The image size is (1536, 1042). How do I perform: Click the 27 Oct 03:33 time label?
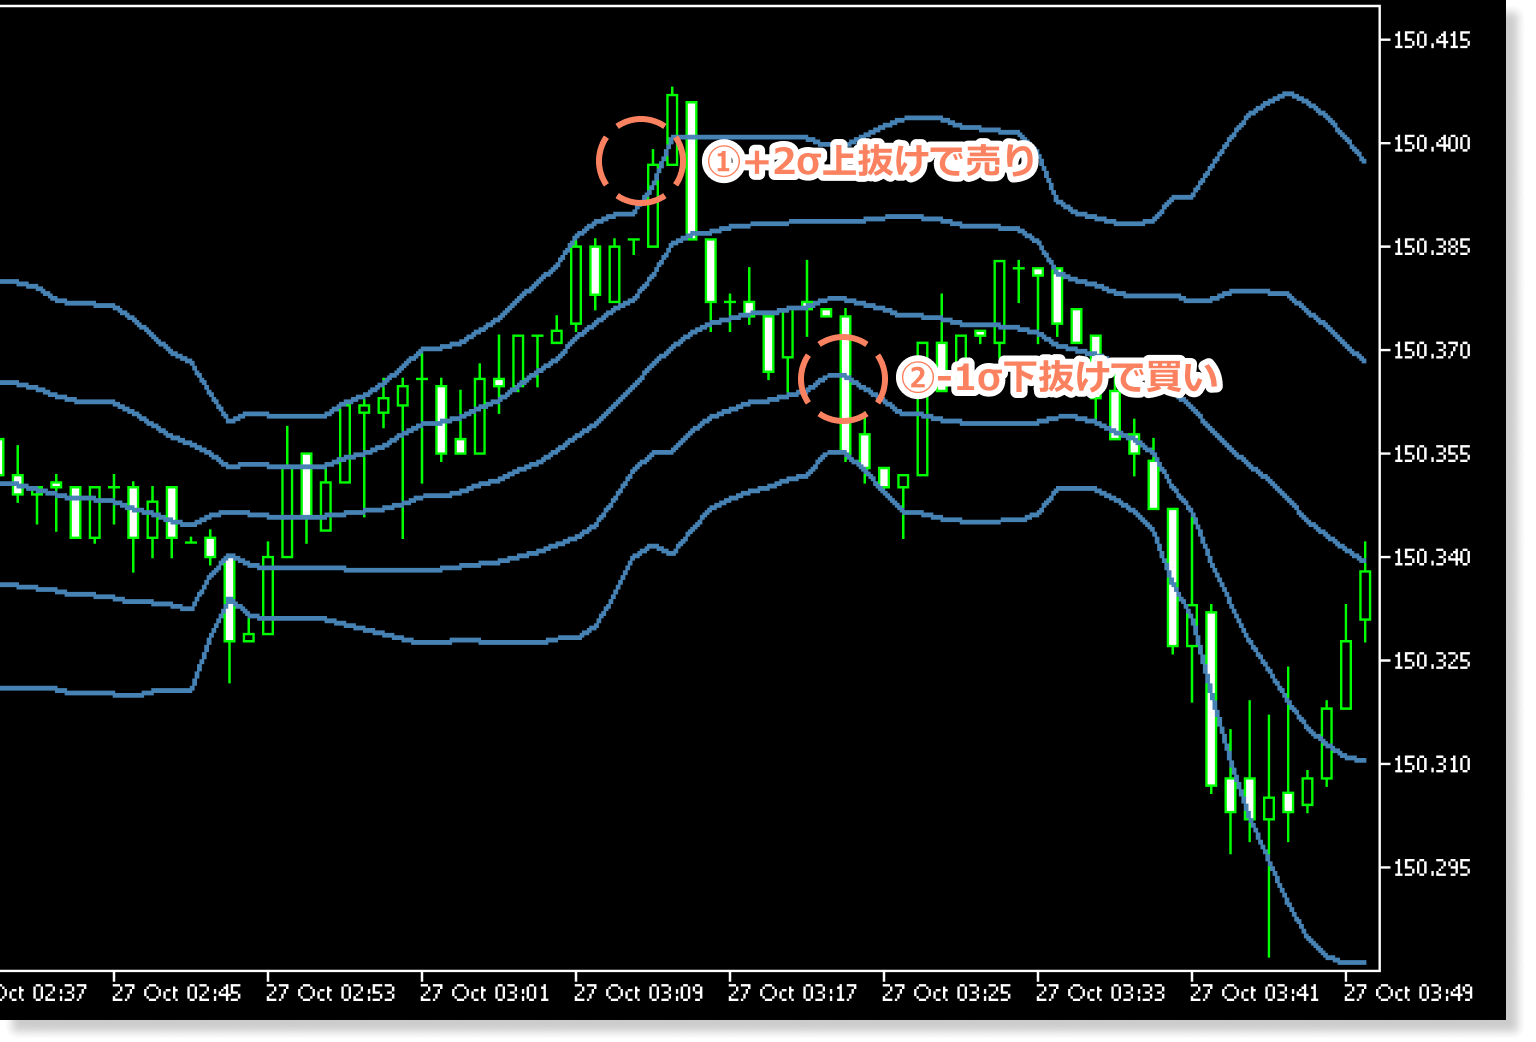[1100, 993]
